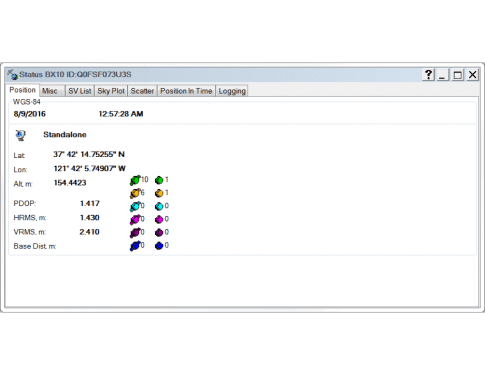Click the orange base satellite dot
This screenshot has width=485, height=375.
[x=159, y=193]
